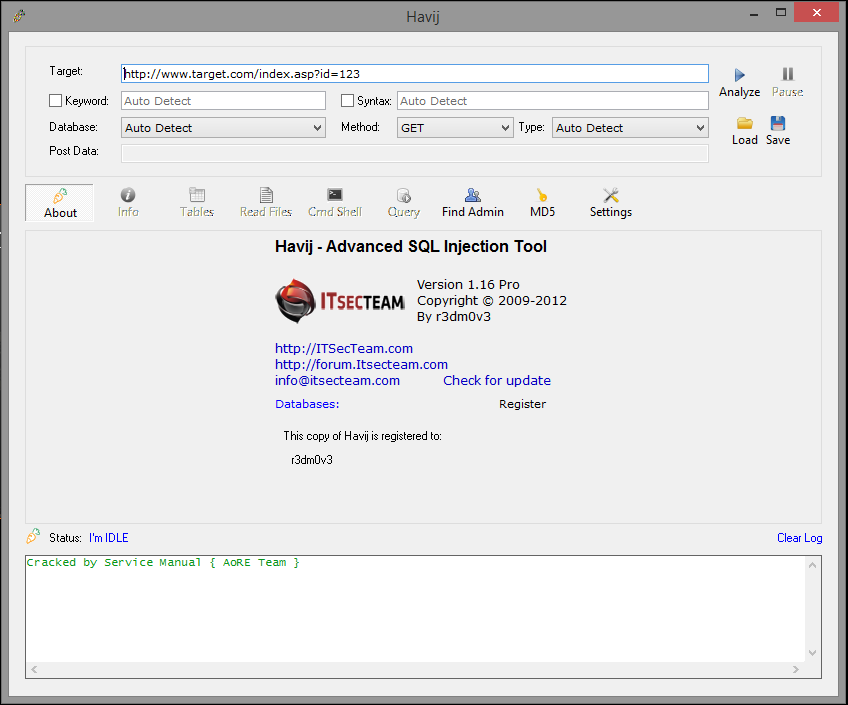Viewport: 848px width, 705px height.
Task: Open the Tables tab
Action: [x=197, y=203]
